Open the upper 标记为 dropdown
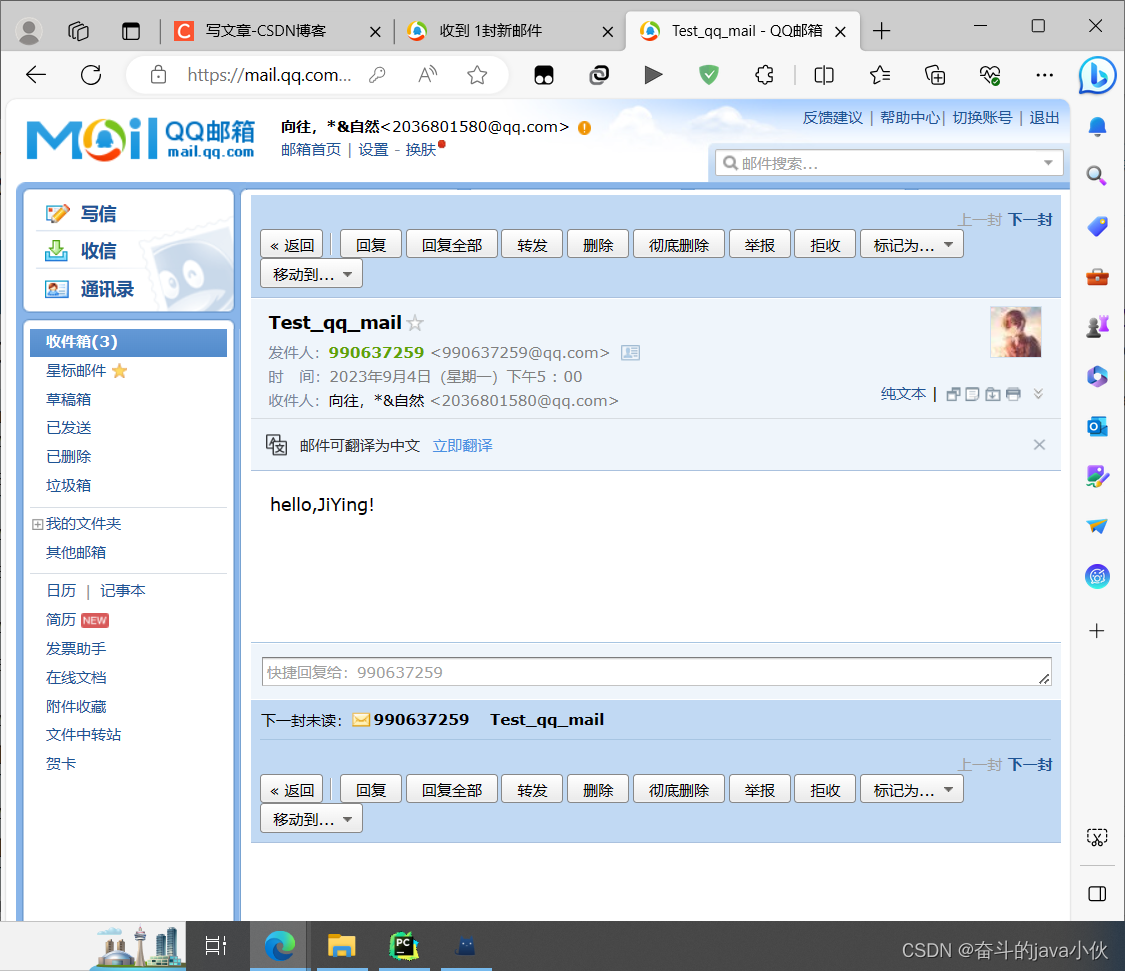The width and height of the screenshot is (1125, 971). (911, 245)
